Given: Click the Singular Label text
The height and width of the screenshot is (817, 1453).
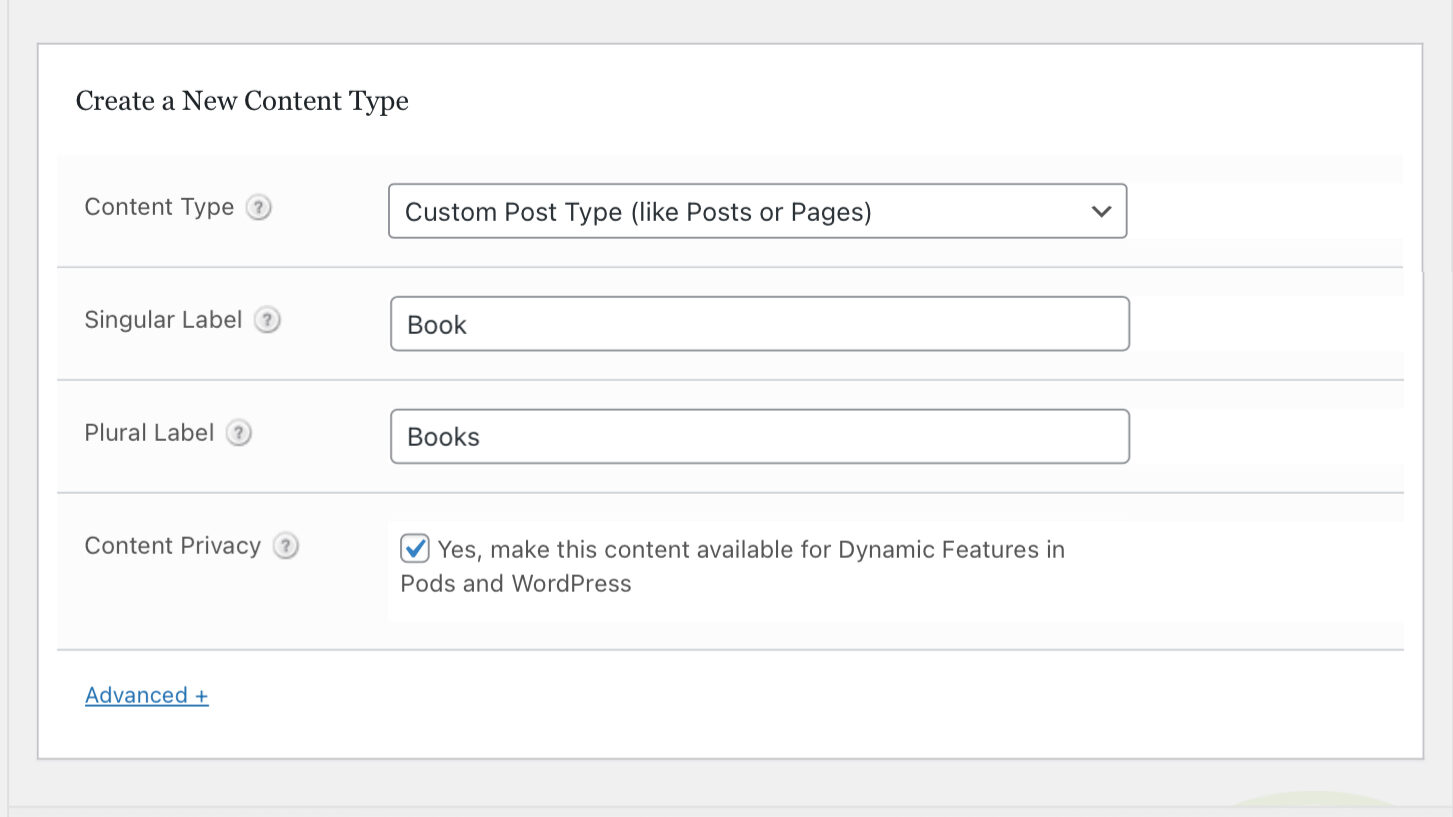Looking at the screenshot, I should [163, 320].
